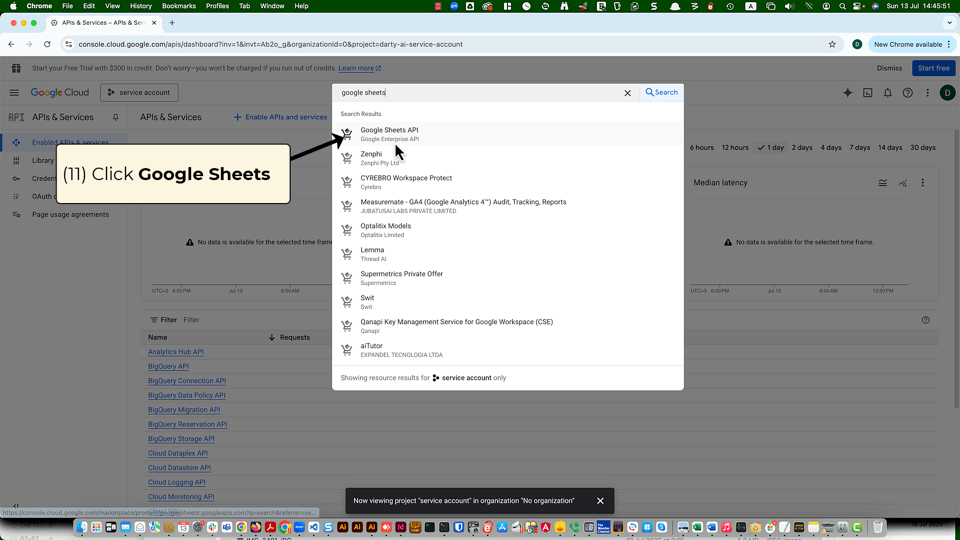Open Cloud Logging API link
The image size is (960, 540).
pos(176,482)
